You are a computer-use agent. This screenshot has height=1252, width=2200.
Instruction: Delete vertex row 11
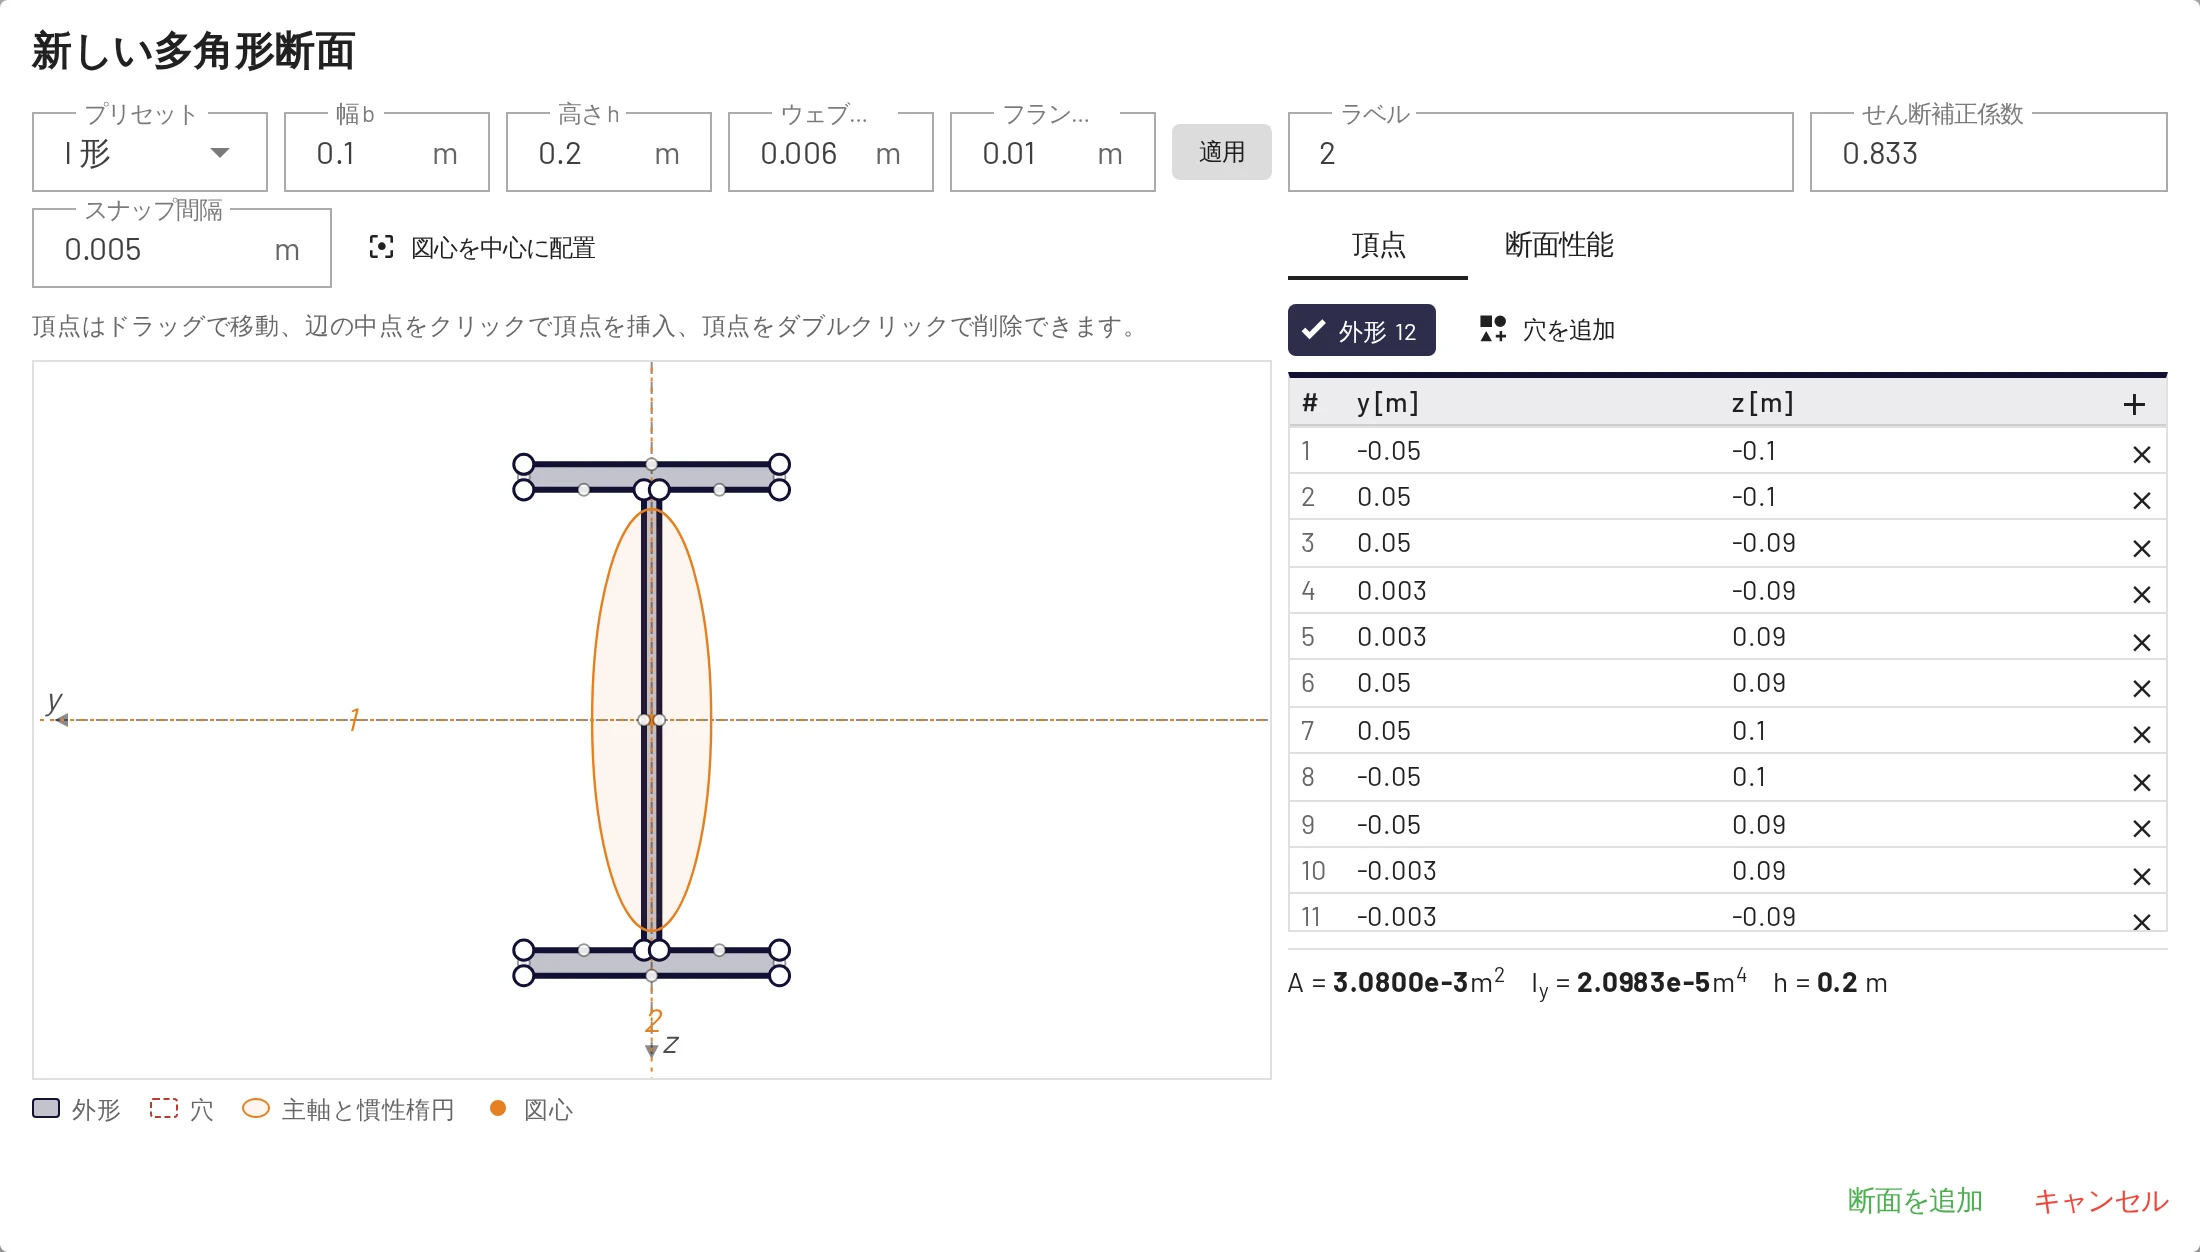tap(2141, 922)
